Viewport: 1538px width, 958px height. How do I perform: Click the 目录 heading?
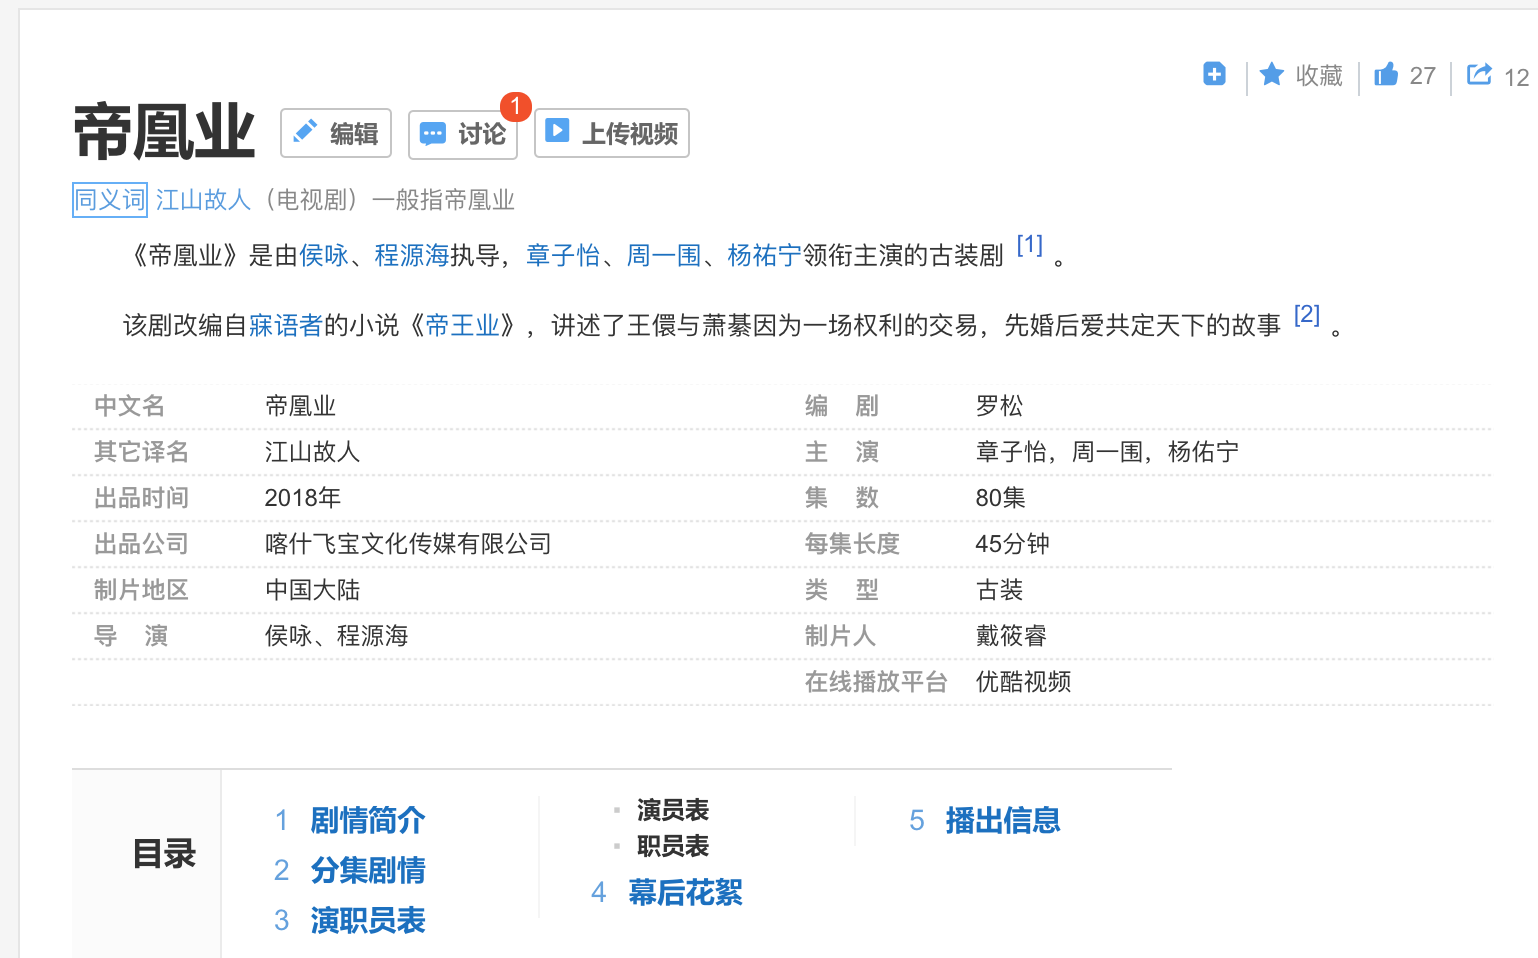click(x=164, y=855)
